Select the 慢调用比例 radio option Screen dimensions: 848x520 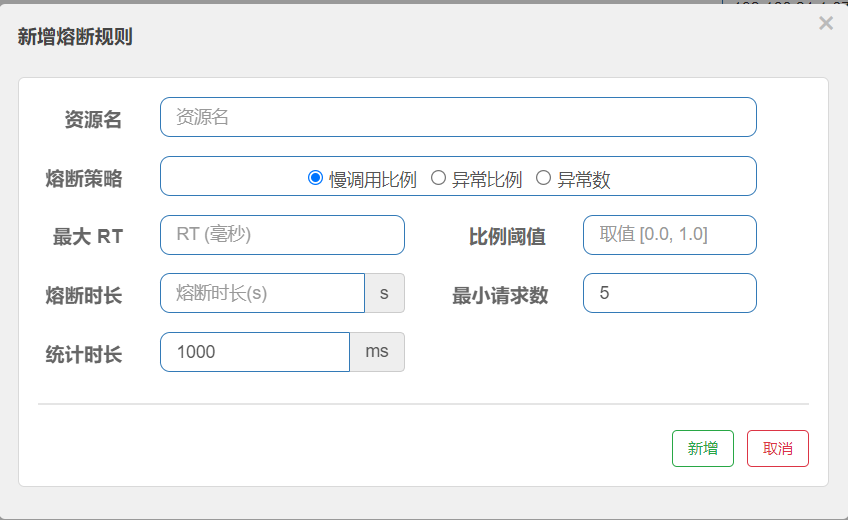point(316,178)
